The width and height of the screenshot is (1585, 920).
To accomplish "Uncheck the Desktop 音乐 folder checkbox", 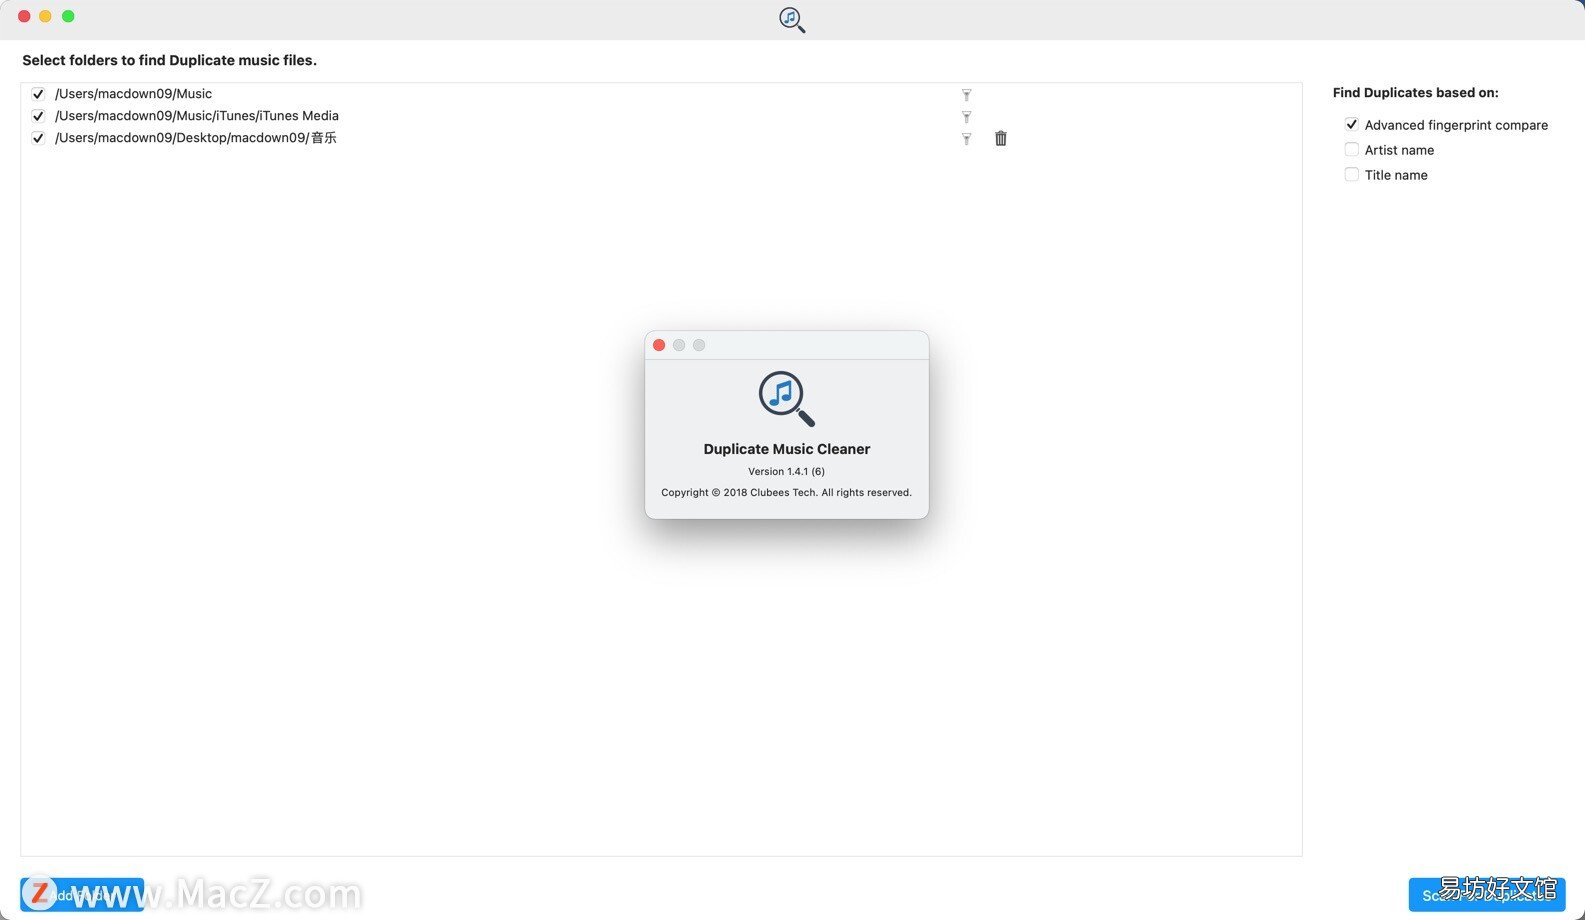I will [38, 138].
